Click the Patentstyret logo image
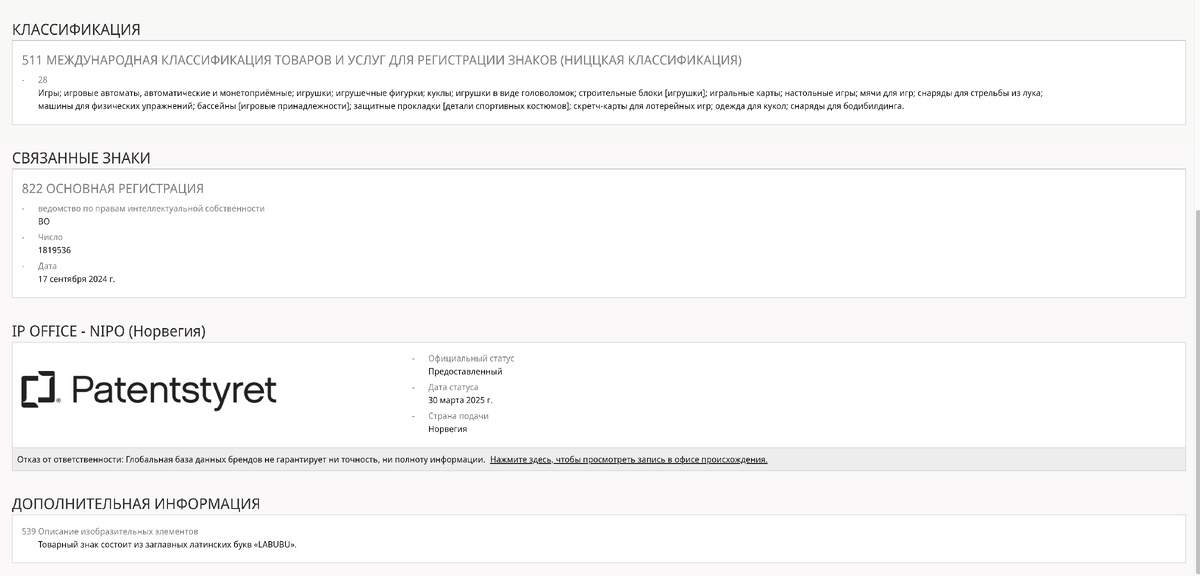The width and height of the screenshot is (1200, 576). click(x=149, y=391)
